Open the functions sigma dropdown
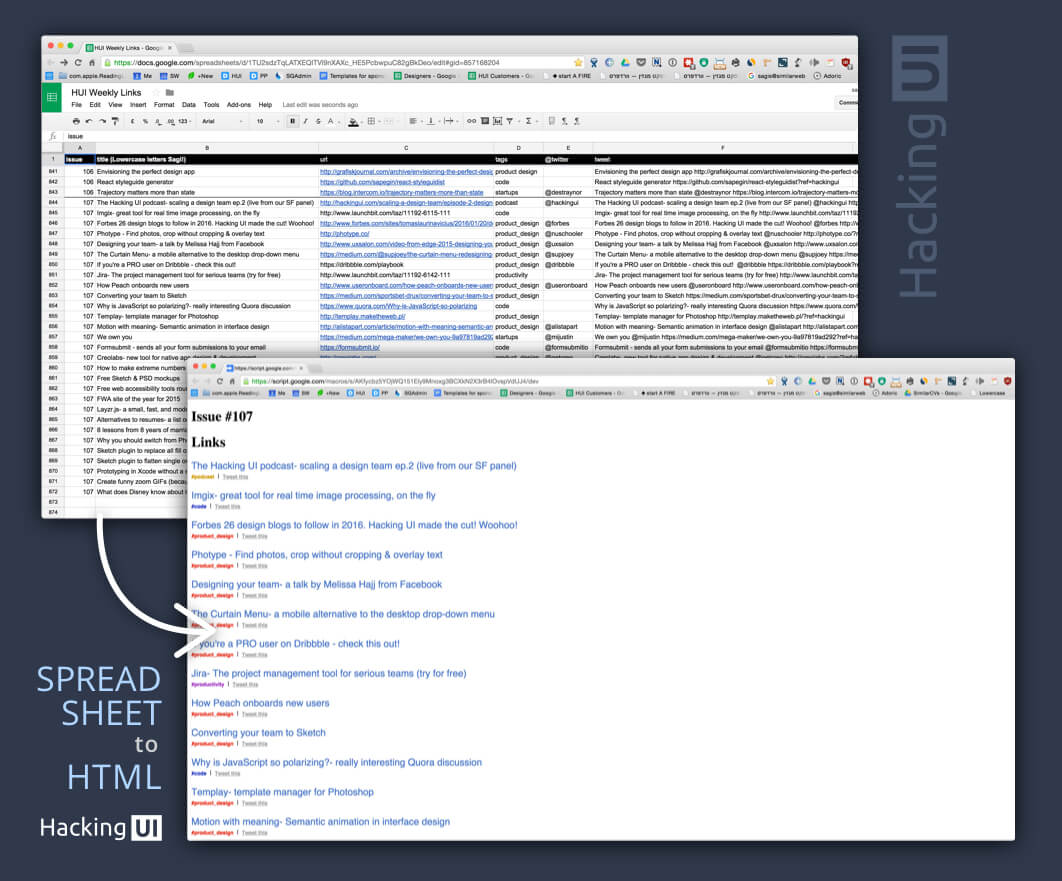The height and width of the screenshot is (881, 1062). pyautogui.click(x=530, y=121)
